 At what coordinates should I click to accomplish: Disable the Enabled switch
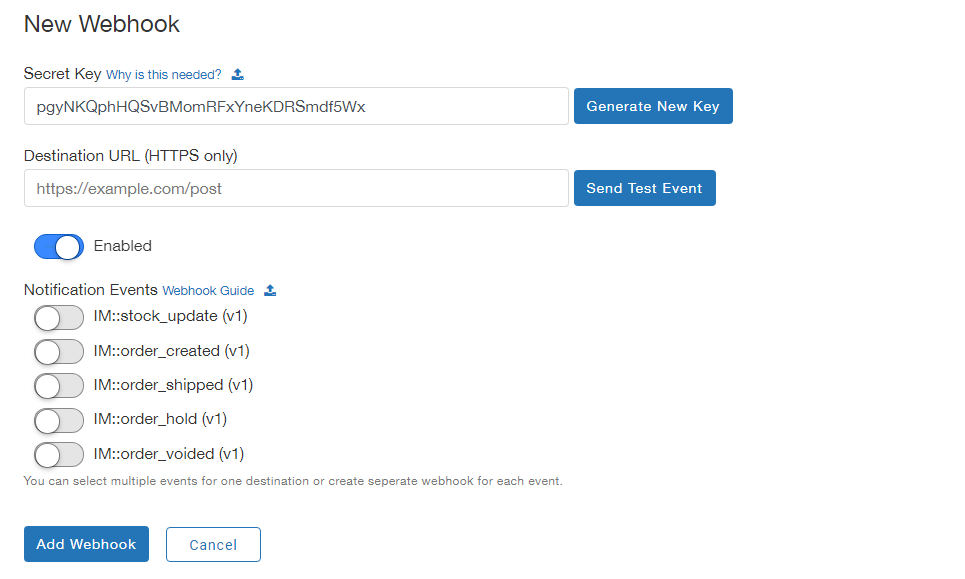58,246
